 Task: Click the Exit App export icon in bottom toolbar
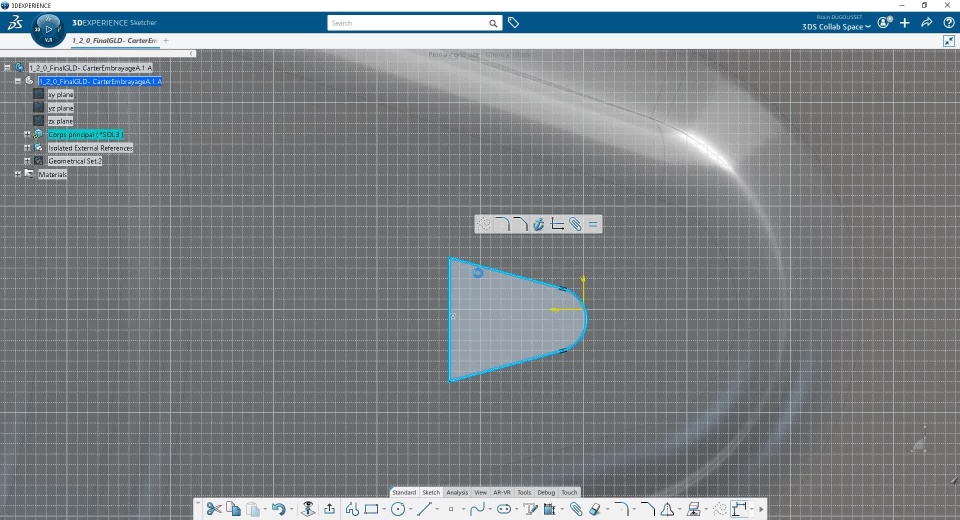(329, 509)
